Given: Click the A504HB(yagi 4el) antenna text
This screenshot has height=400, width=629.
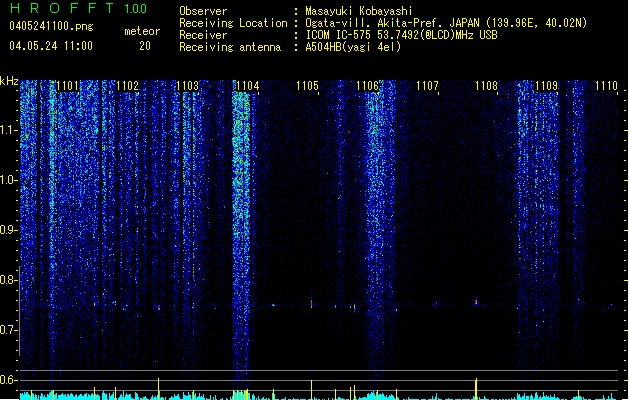Looking at the screenshot, I should (x=353, y=47).
